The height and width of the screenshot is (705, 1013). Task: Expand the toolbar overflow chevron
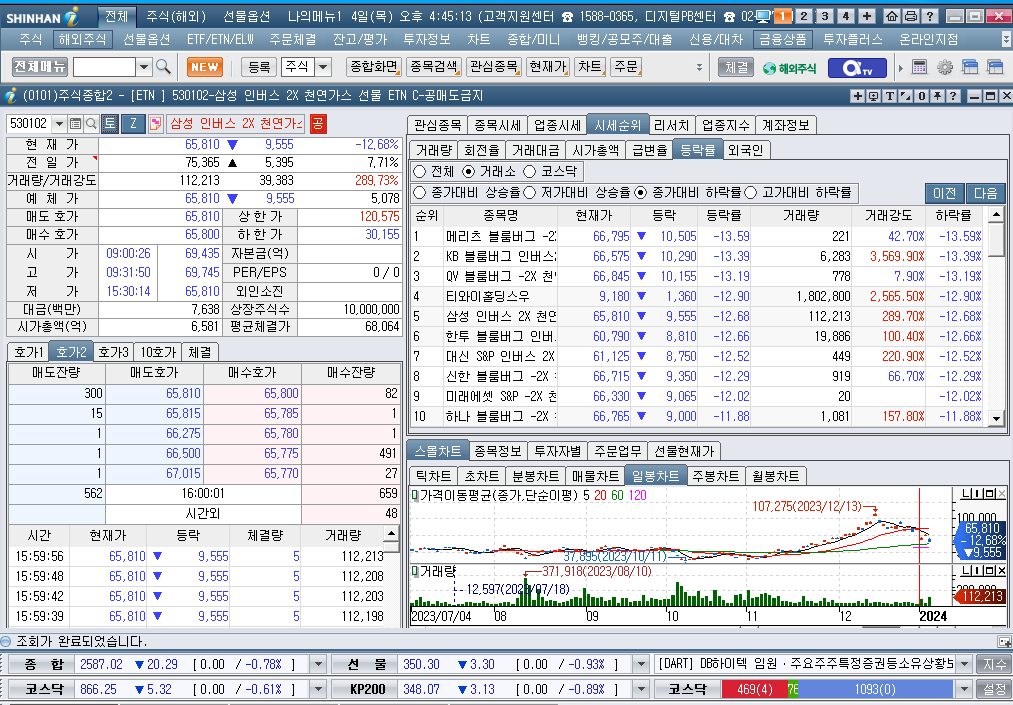point(699,67)
